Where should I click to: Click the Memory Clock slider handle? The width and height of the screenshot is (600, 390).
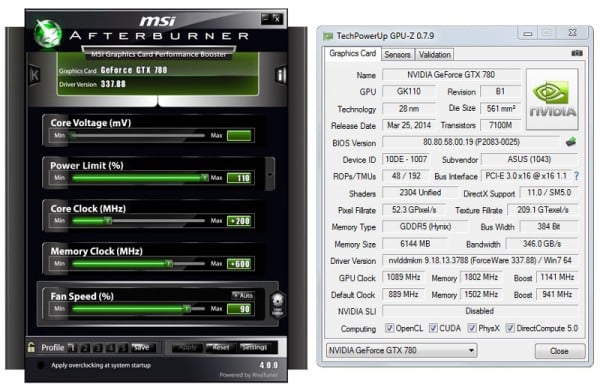[169, 263]
